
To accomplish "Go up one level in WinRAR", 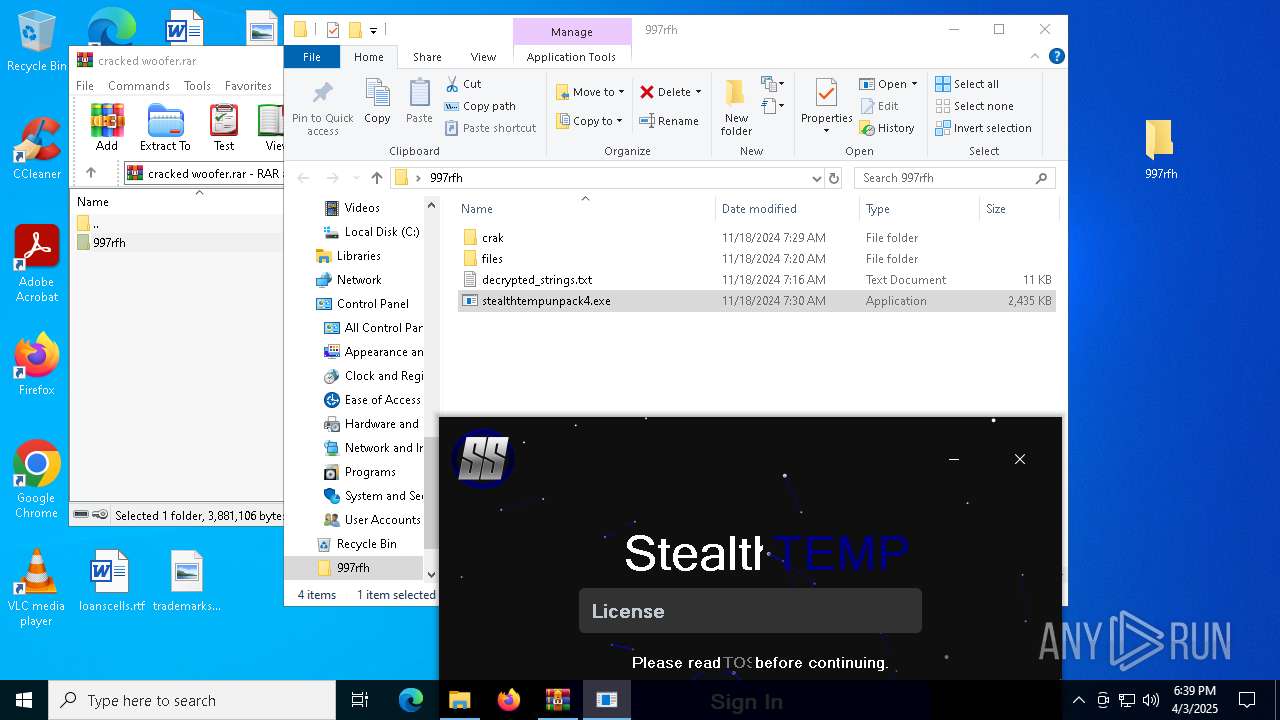I will [91, 173].
